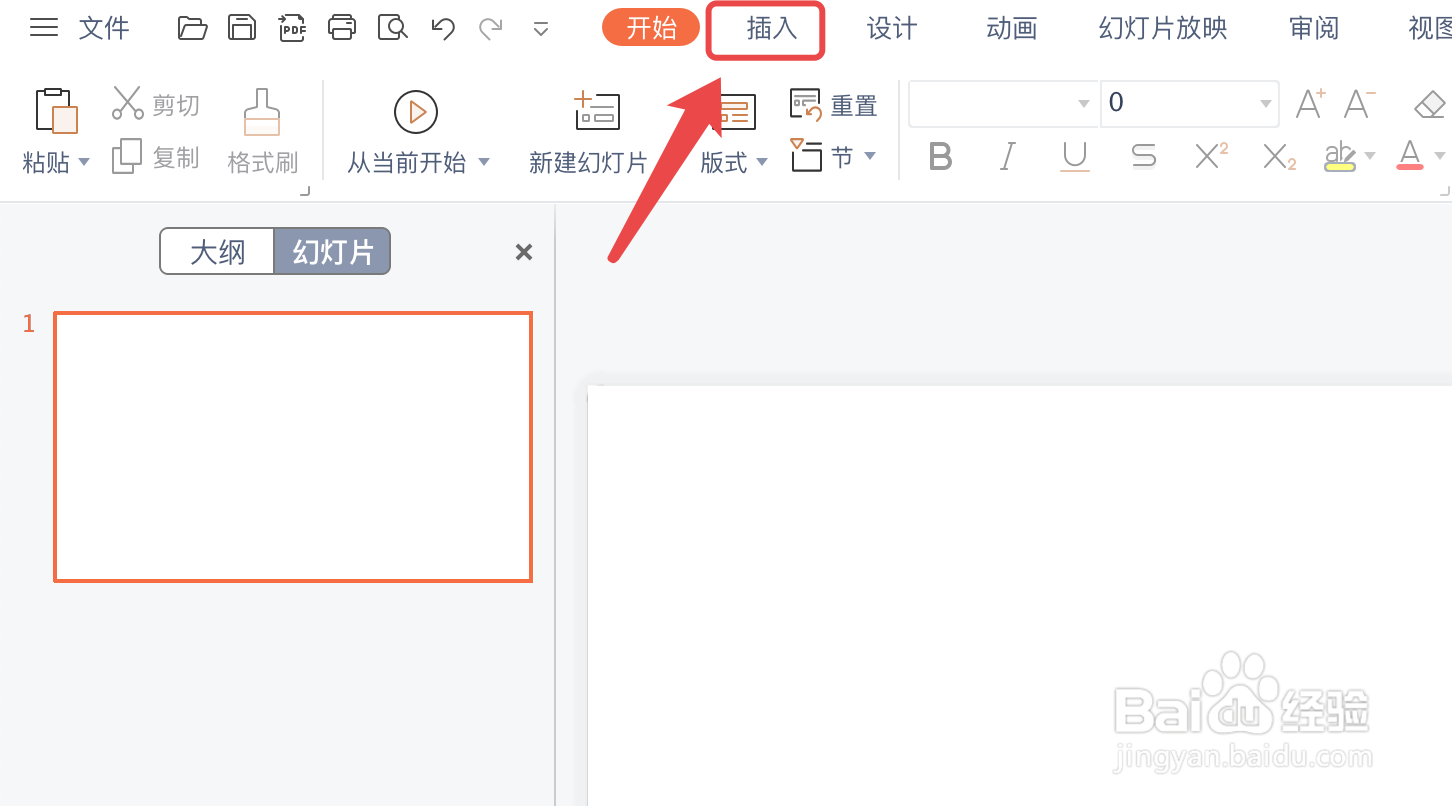Click the 复制 button
The image size is (1452, 806).
tap(156, 157)
